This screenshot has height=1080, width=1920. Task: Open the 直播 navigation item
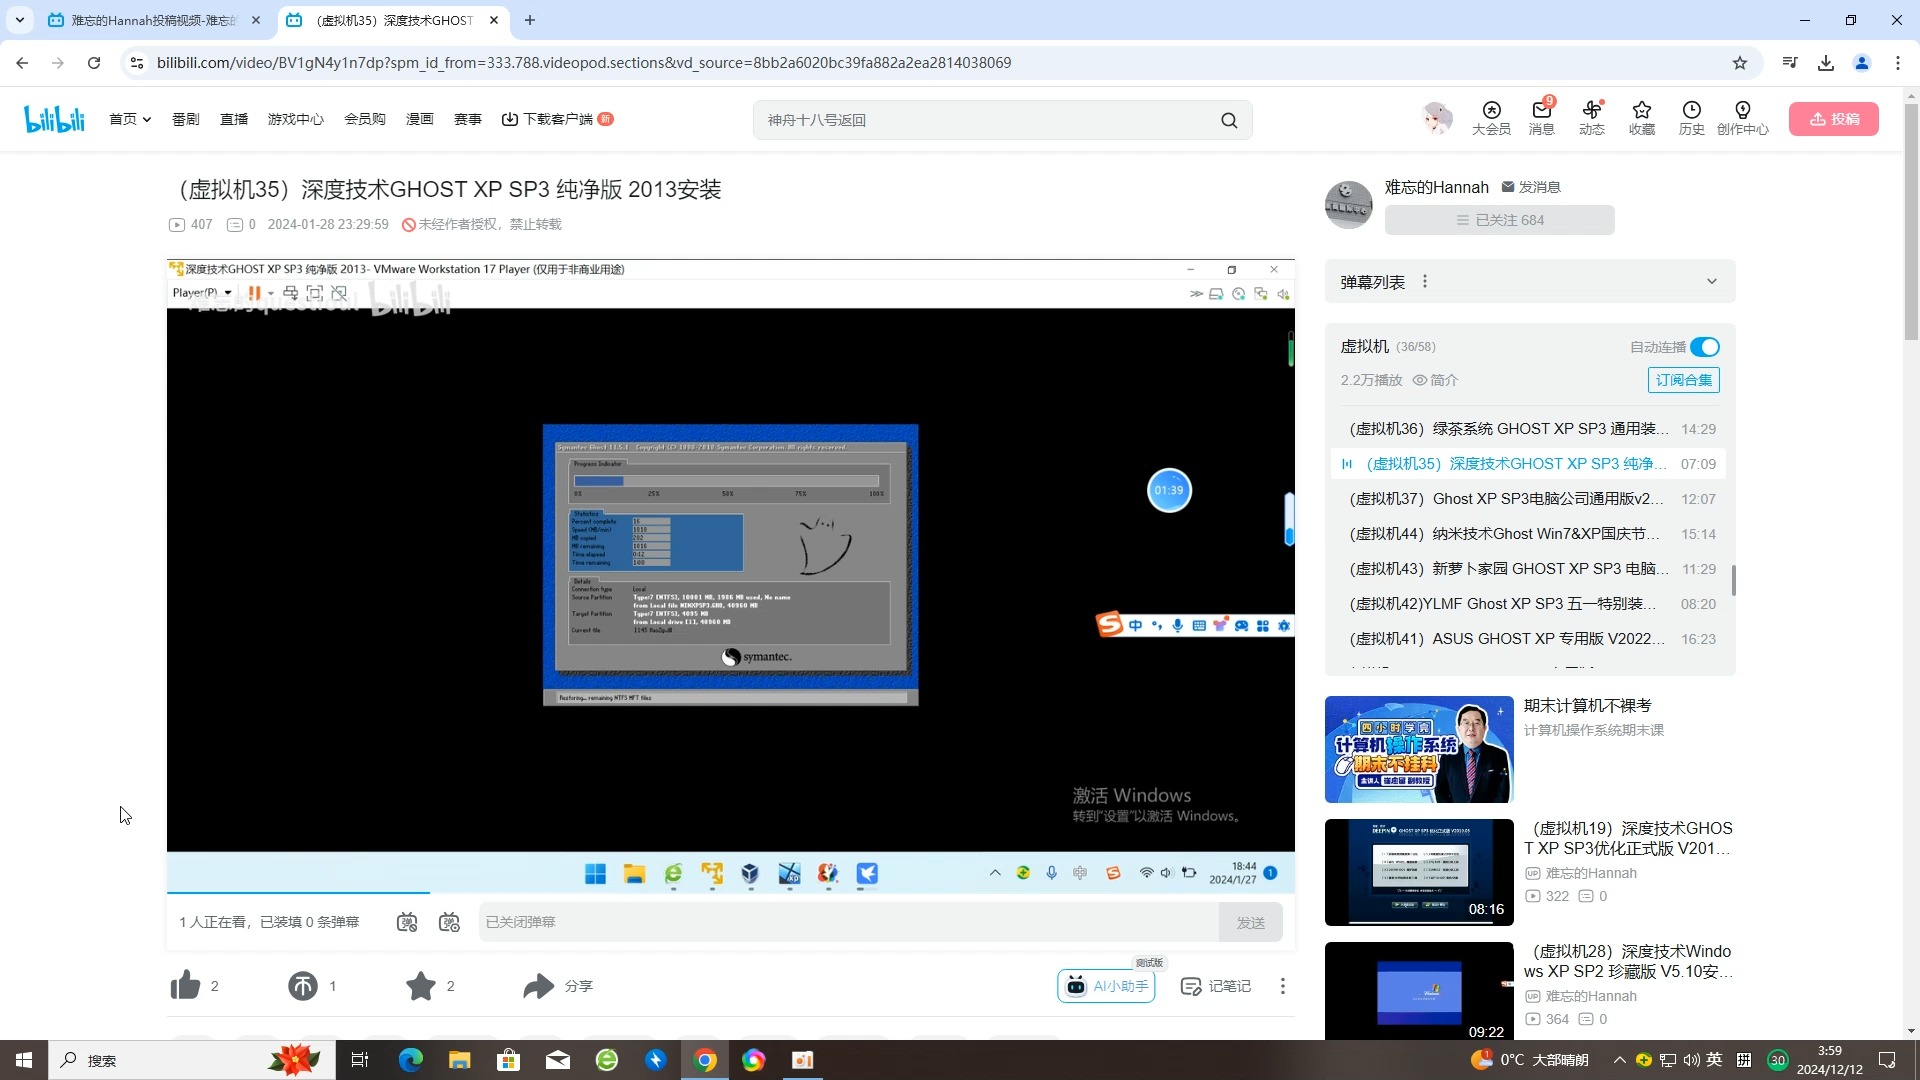coord(234,119)
